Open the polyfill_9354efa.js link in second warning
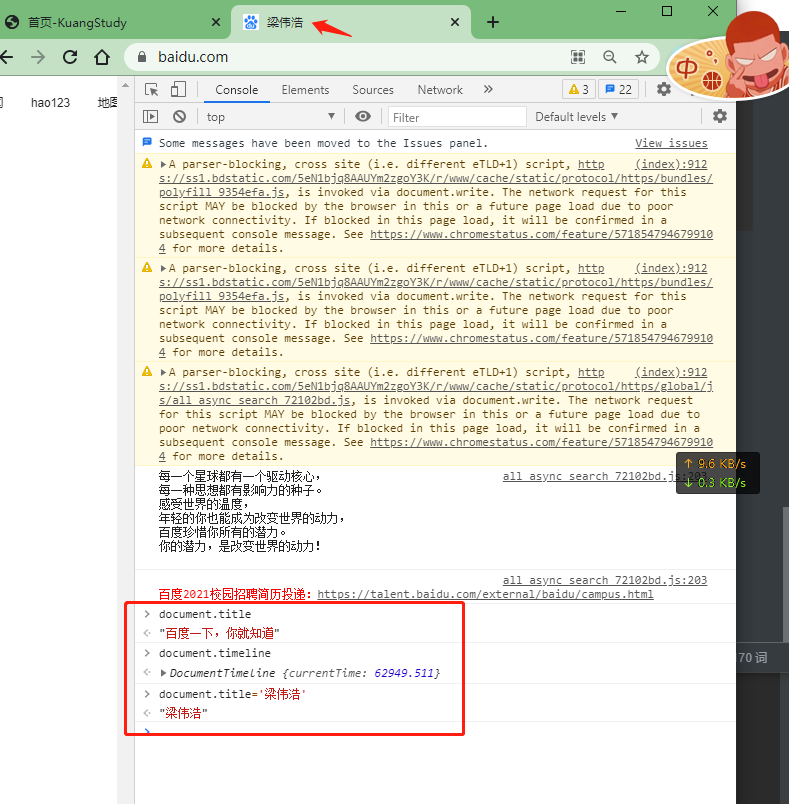Screen dimensions: 789x804 [x=221, y=296]
